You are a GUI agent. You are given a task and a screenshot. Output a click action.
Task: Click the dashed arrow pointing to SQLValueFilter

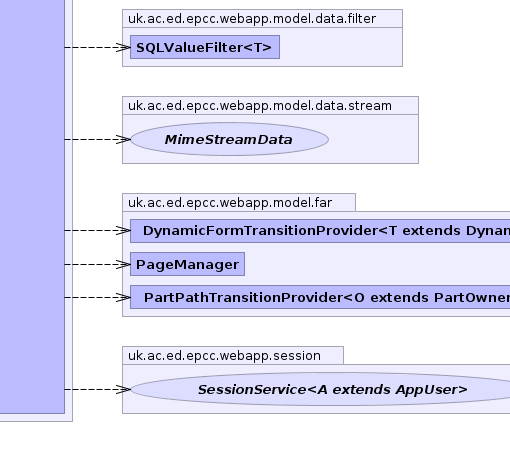point(97,47)
